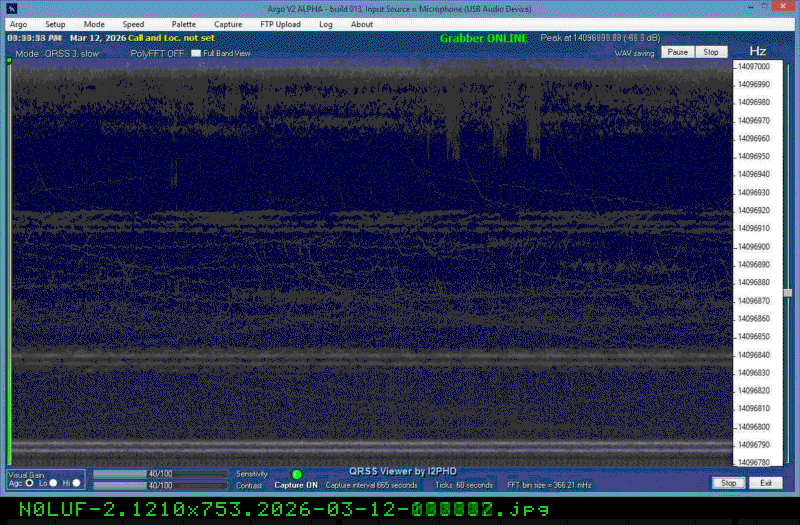Open the FTP Upload menu
Viewport: 800px width, 525px height.
(x=280, y=24)
